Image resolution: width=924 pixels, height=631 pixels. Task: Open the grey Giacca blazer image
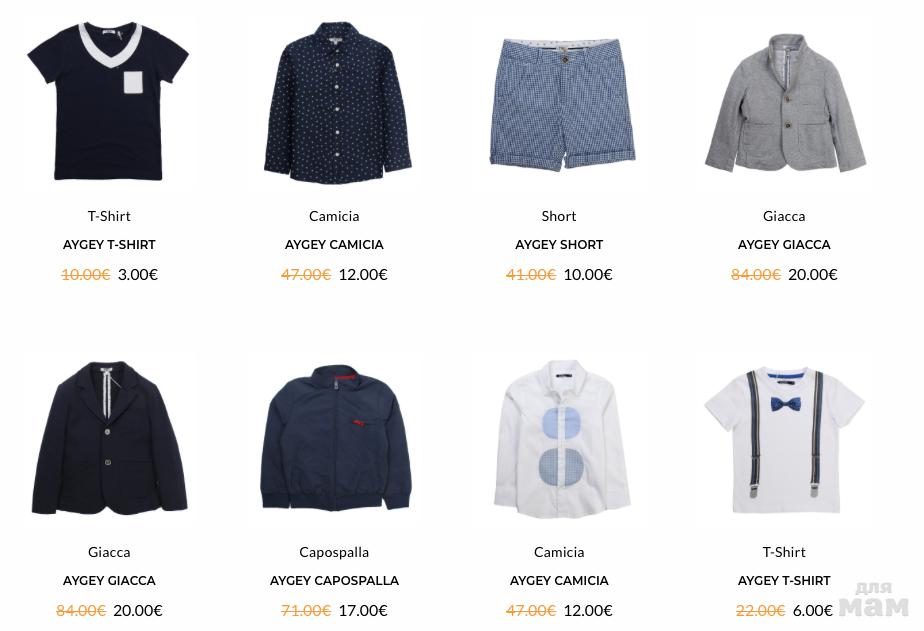pyautogui.click(x=786, y=104)
